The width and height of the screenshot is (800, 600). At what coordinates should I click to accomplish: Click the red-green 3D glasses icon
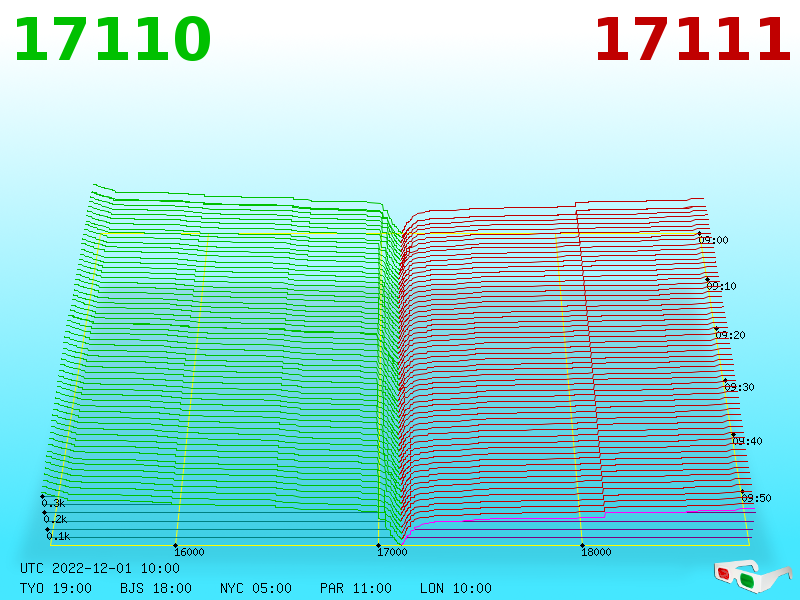pyautogui.click(x=753, y=577)
